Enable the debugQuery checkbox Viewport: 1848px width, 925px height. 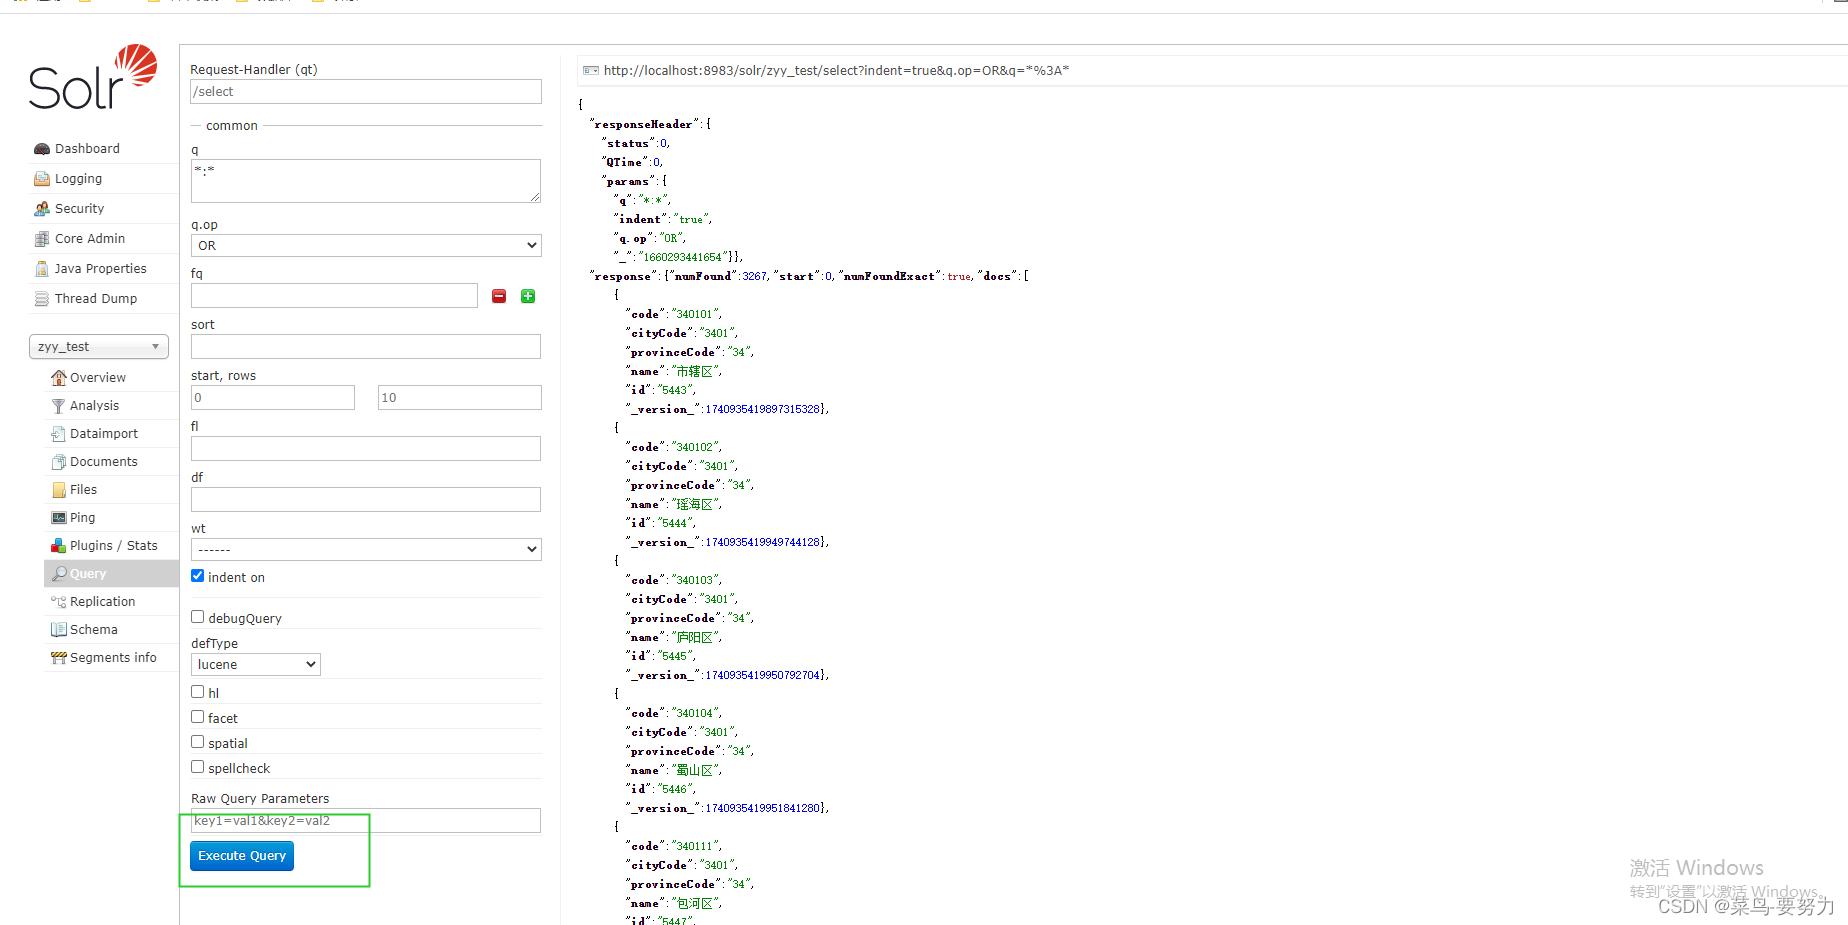198,617
